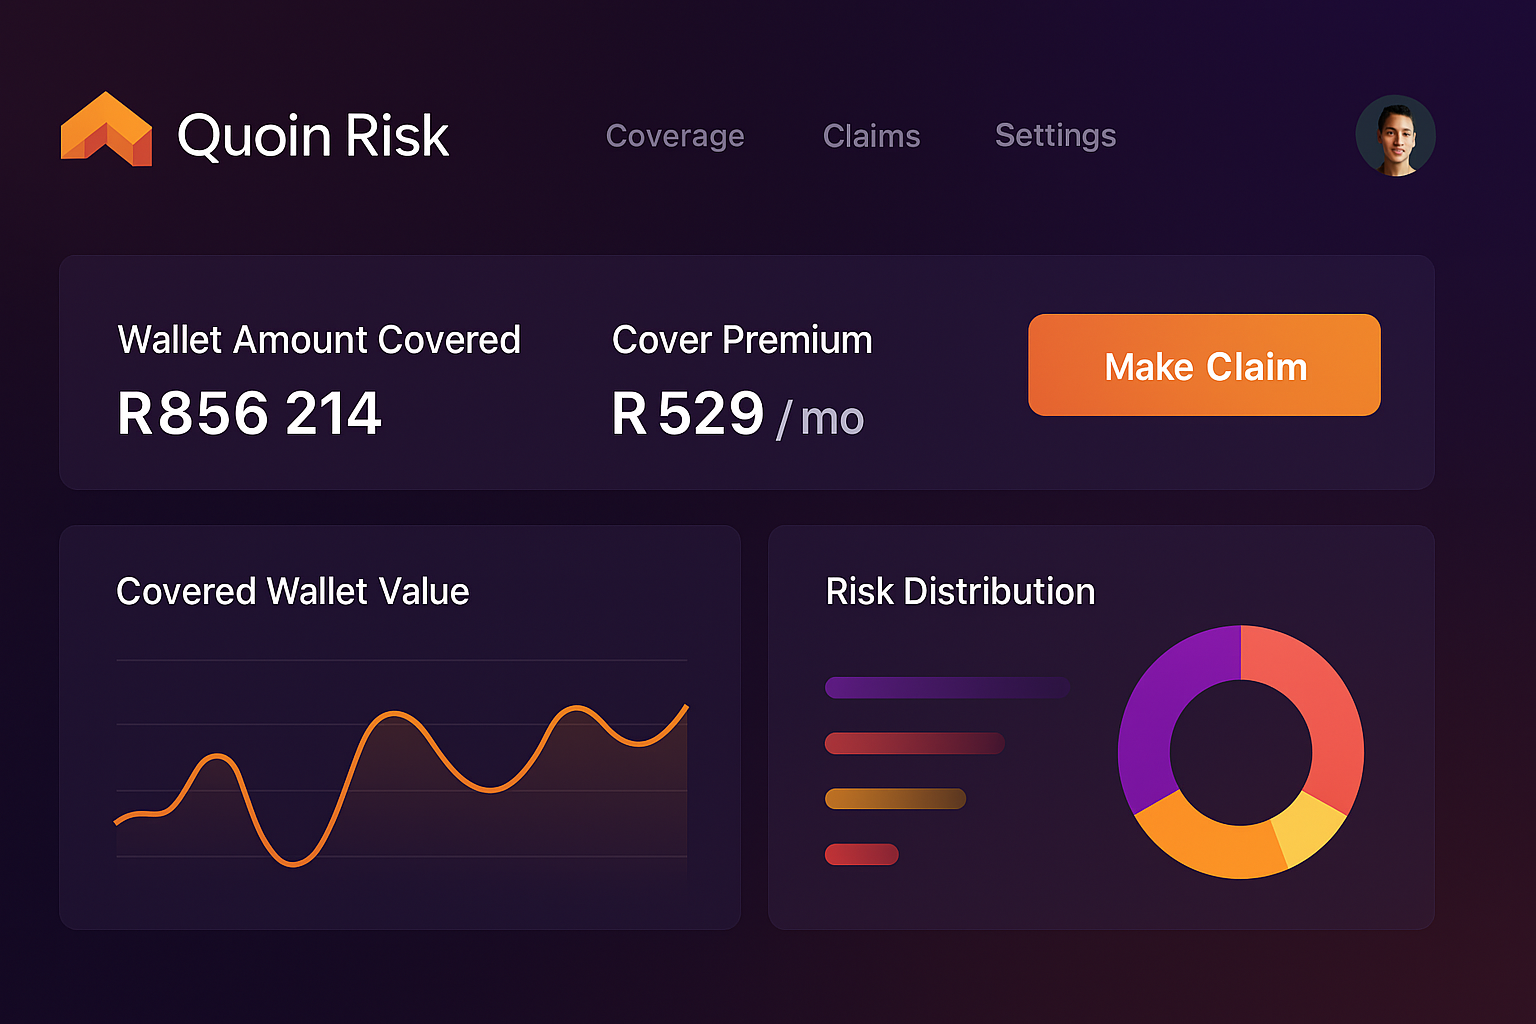Click the dark red risk legend bar
The width and height of the screenshot is (1536, 1024).
click(914, 743)
